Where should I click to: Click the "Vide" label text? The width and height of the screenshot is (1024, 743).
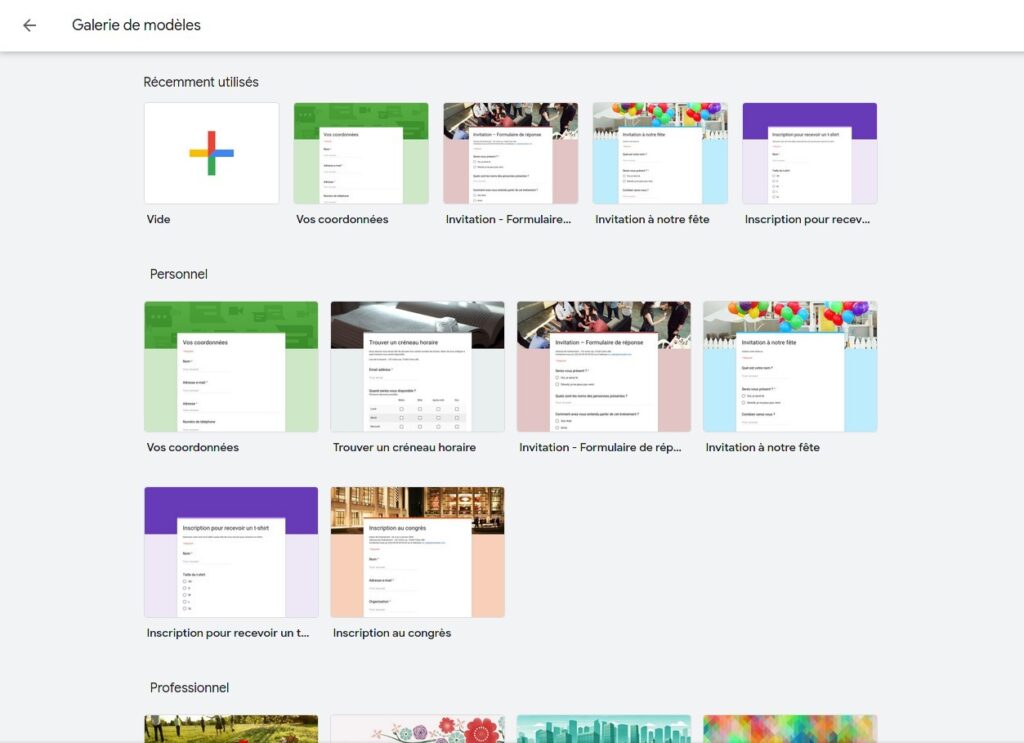[159, 219]
